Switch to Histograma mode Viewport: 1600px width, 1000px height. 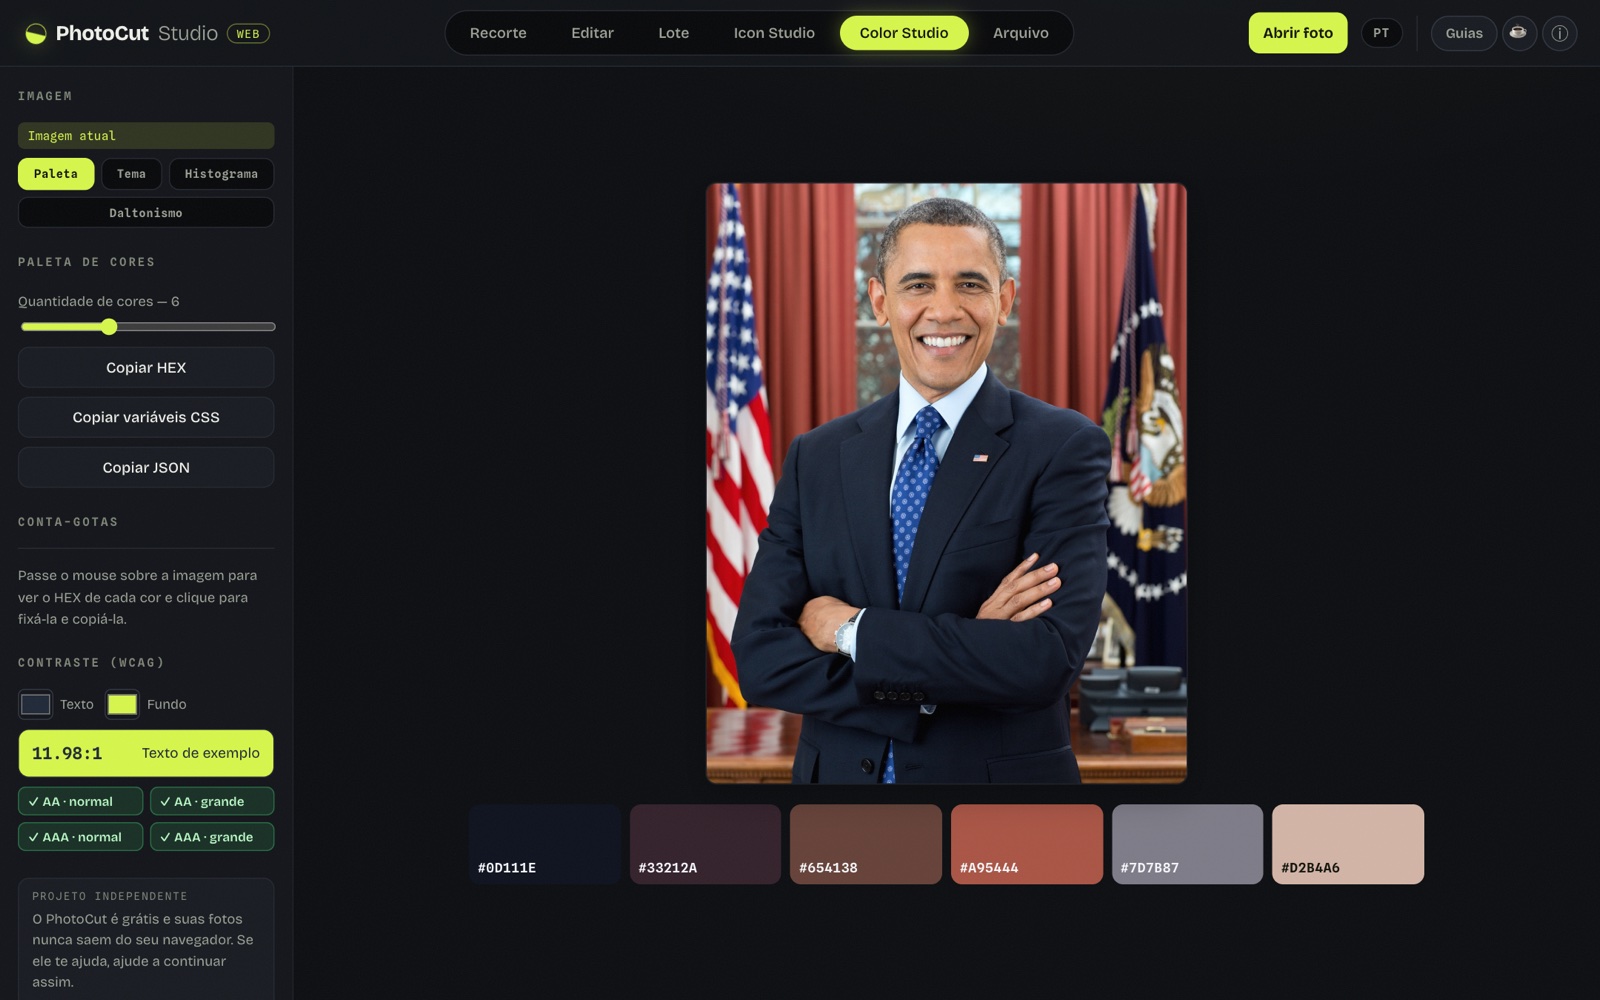[221, 174]
